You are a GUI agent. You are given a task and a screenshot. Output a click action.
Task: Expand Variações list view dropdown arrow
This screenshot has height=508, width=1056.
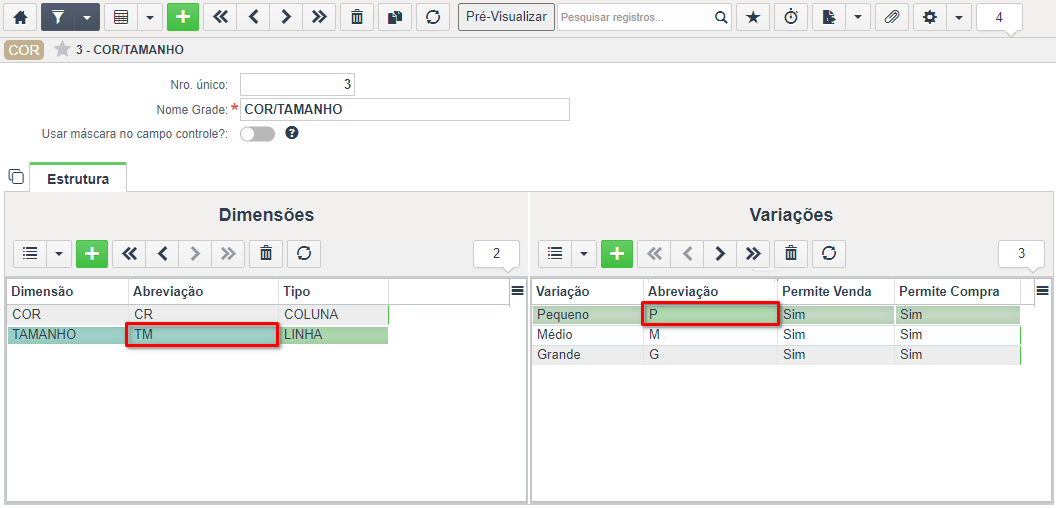[583, 253]
